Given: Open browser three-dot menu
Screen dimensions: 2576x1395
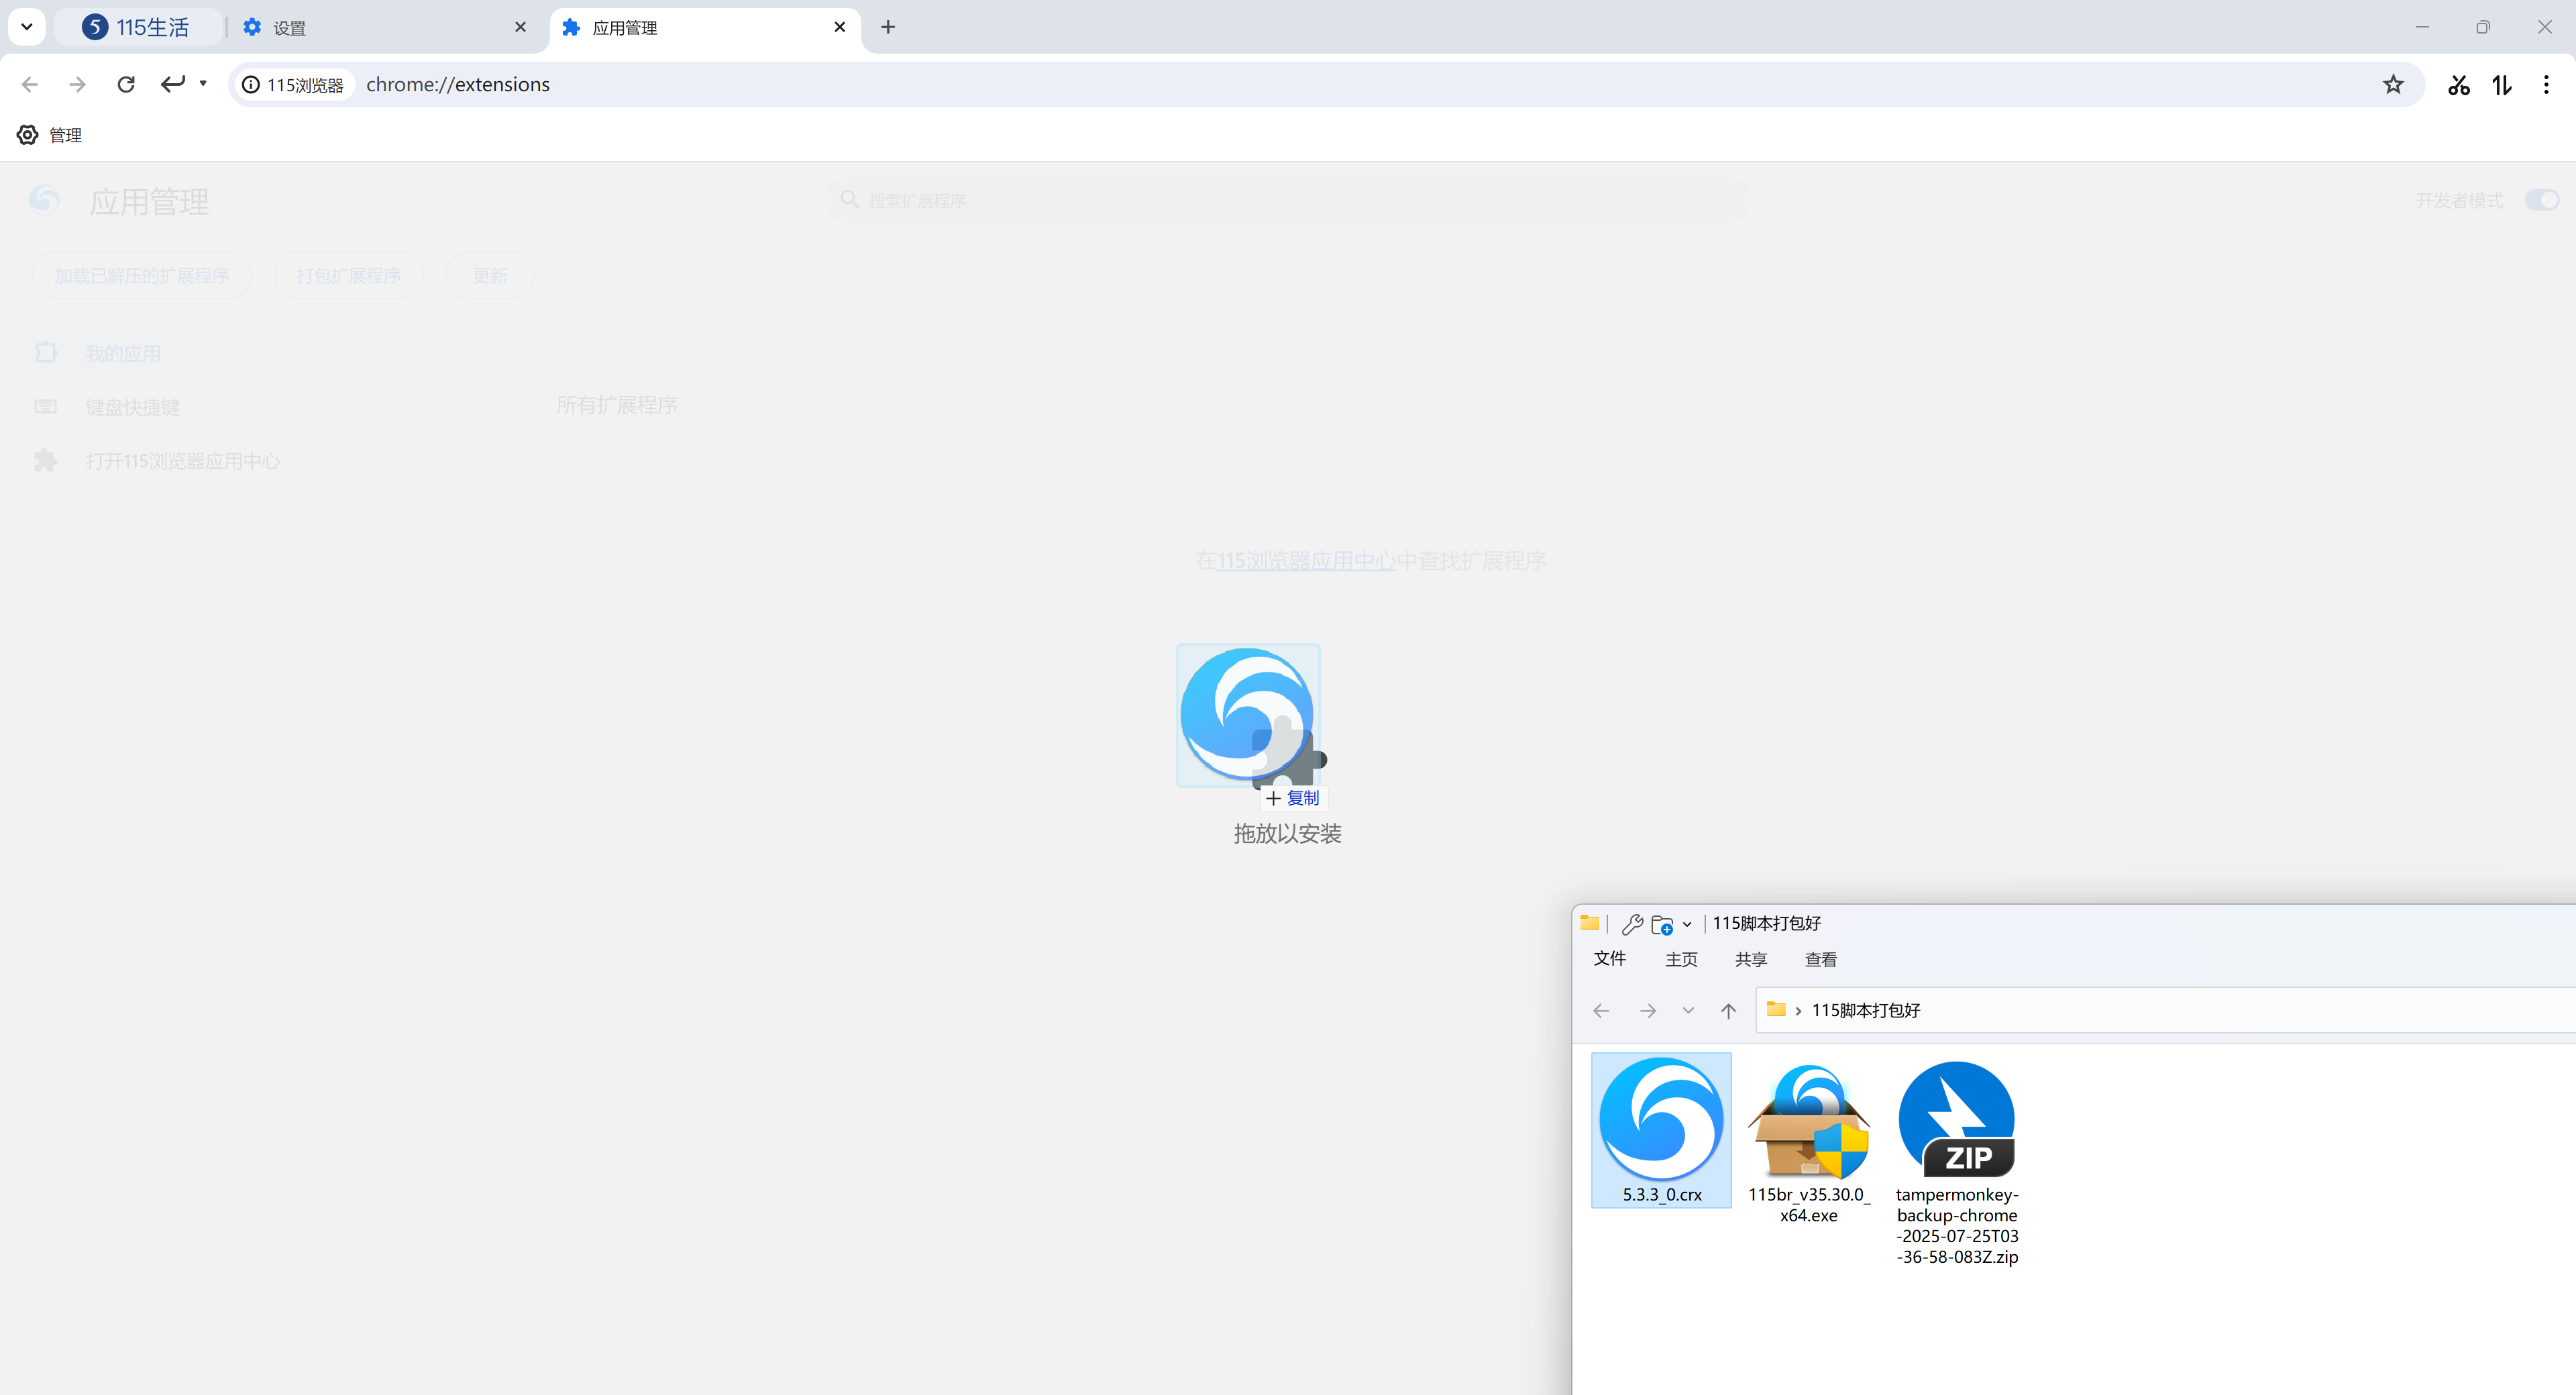Looking at the screenshot, I should pyautogui.click(x=2546, y=85).
